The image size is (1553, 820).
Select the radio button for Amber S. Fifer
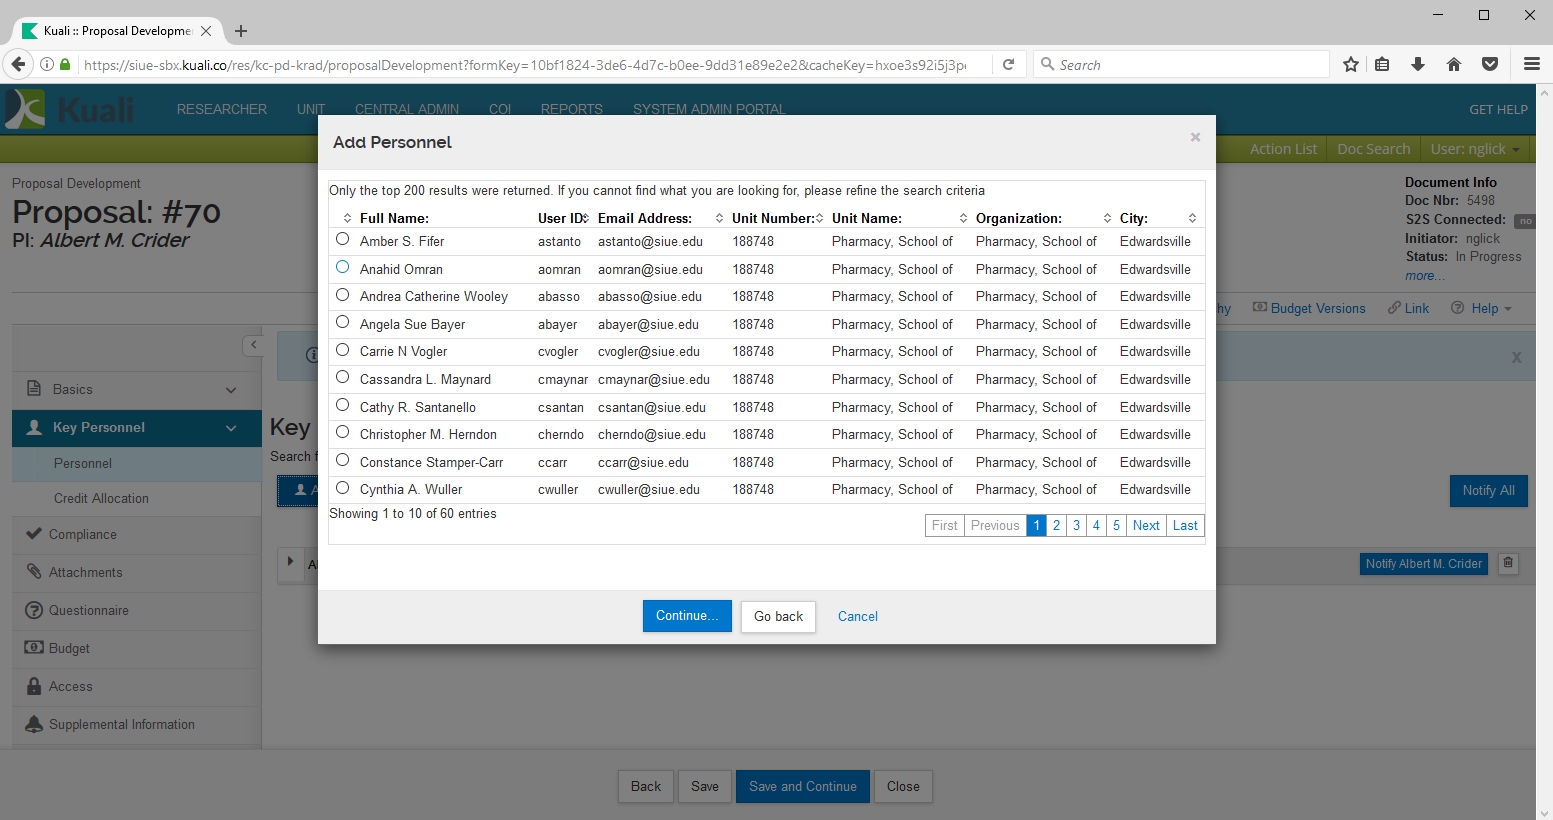[343, 240]
